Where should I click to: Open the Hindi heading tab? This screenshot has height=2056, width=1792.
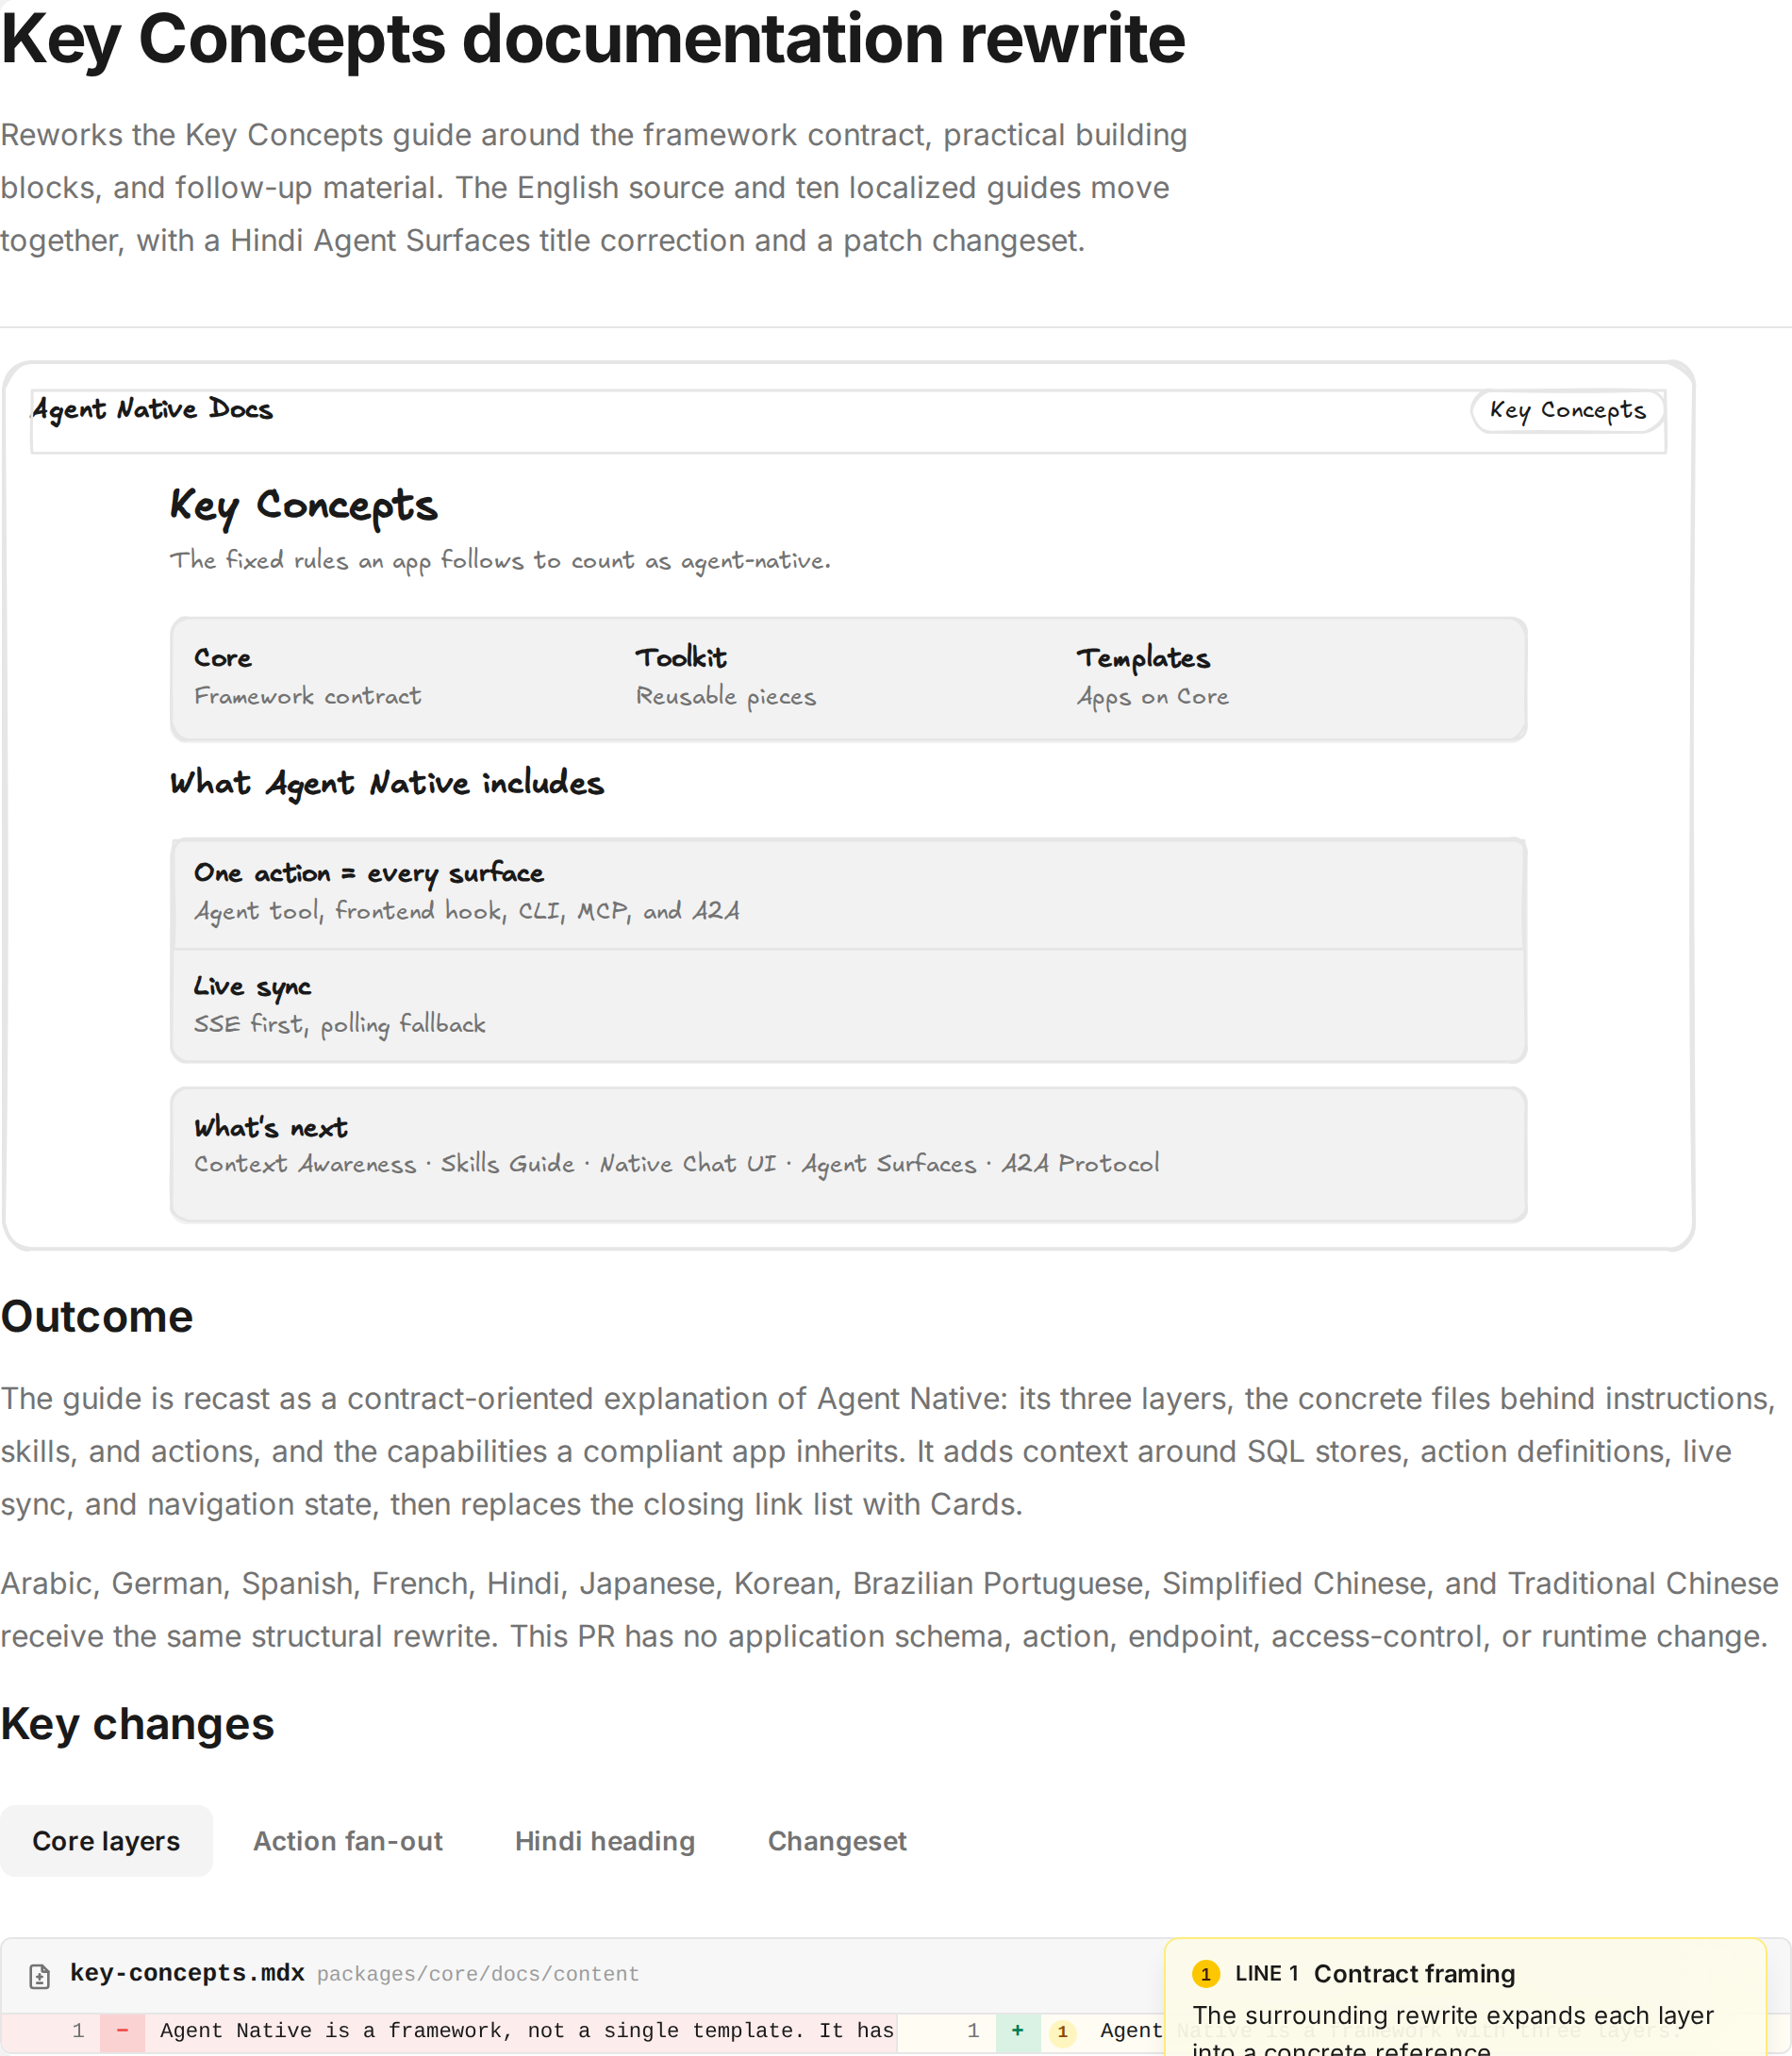(604, 1841)
